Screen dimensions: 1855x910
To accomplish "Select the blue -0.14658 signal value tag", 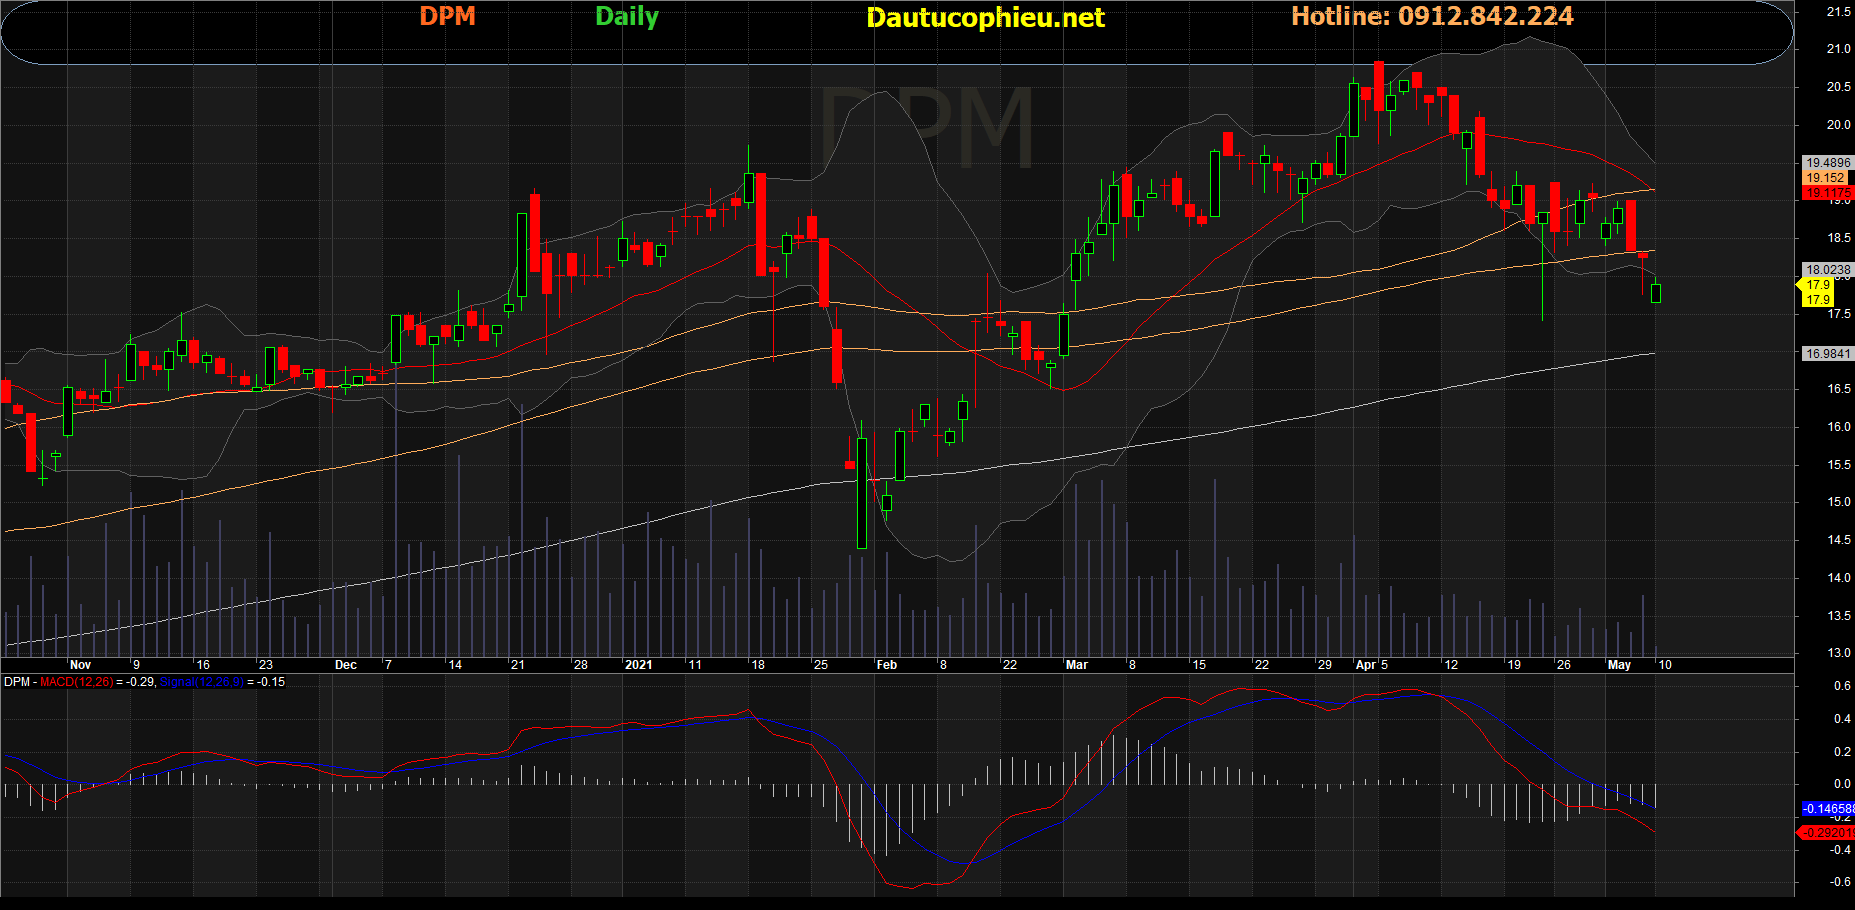I will (1828, 809).
